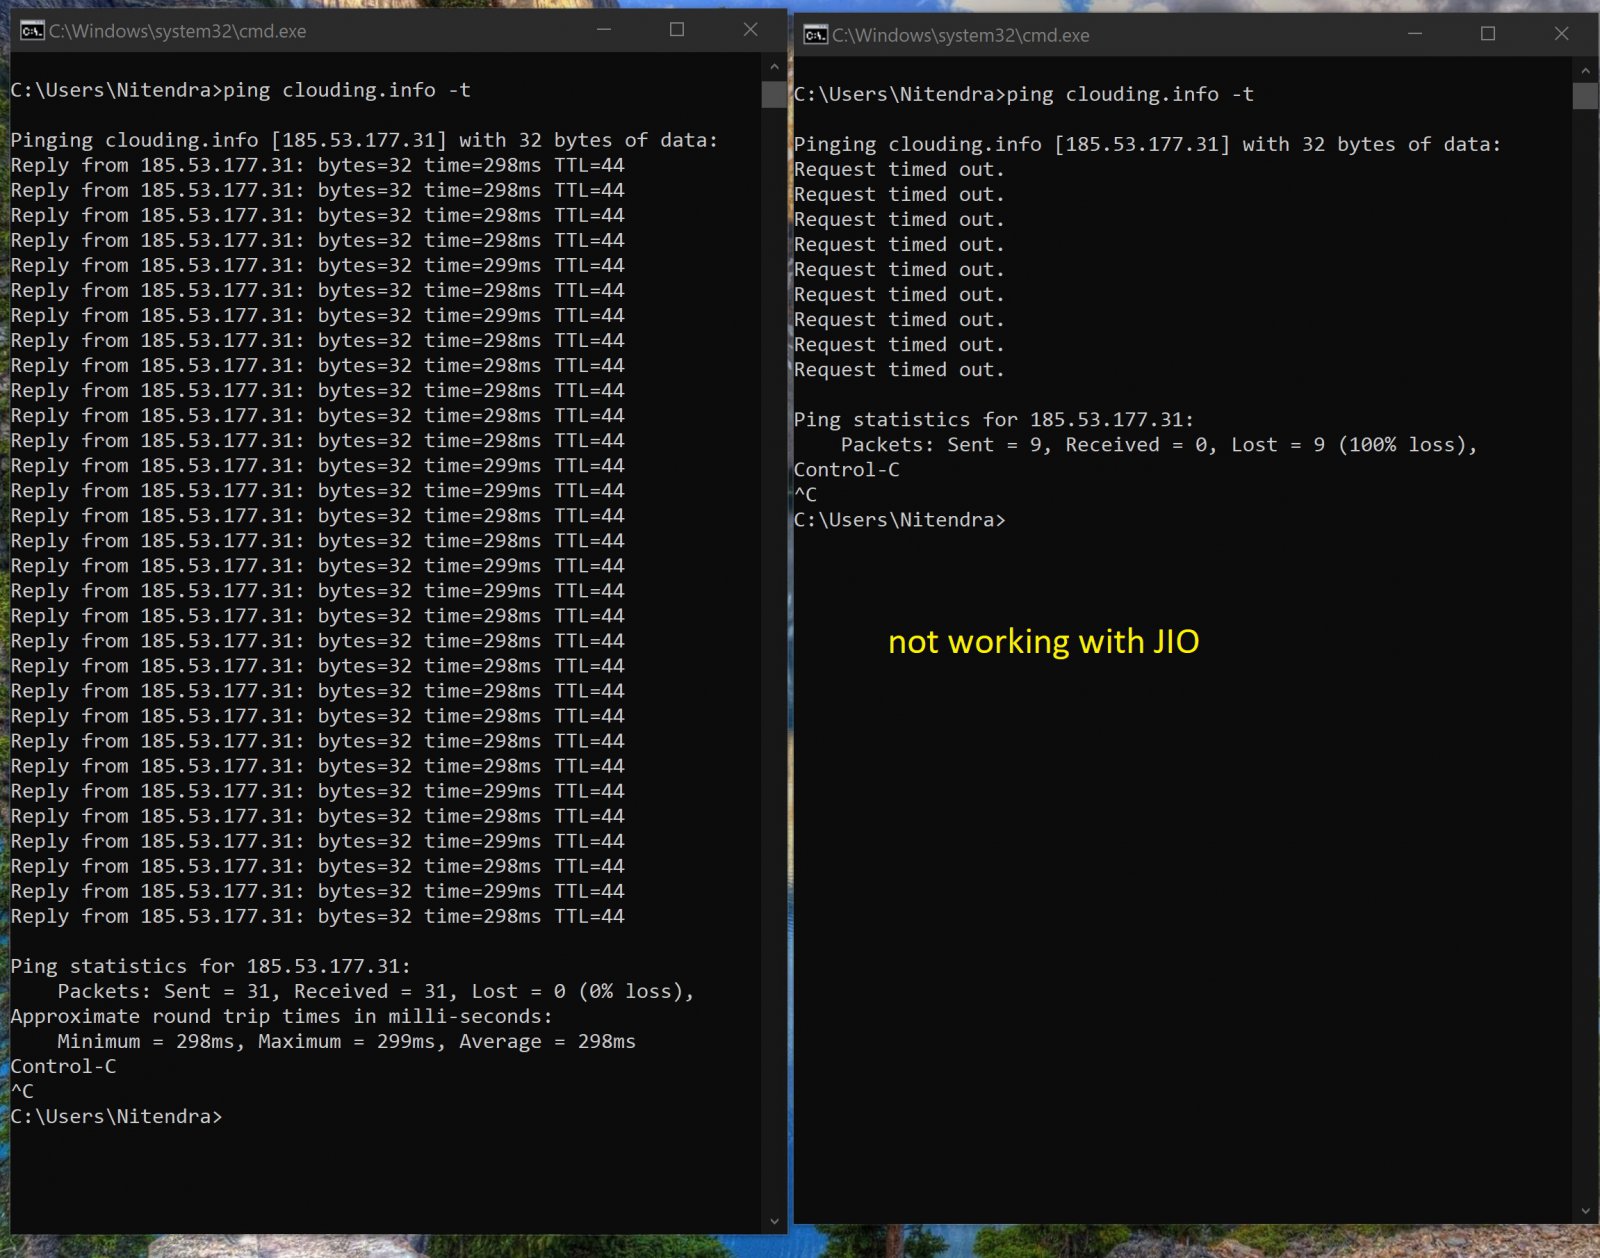Click 'Packets: Sent = 31' line in left window
Screen dimensions: 1600x1258
375,991
